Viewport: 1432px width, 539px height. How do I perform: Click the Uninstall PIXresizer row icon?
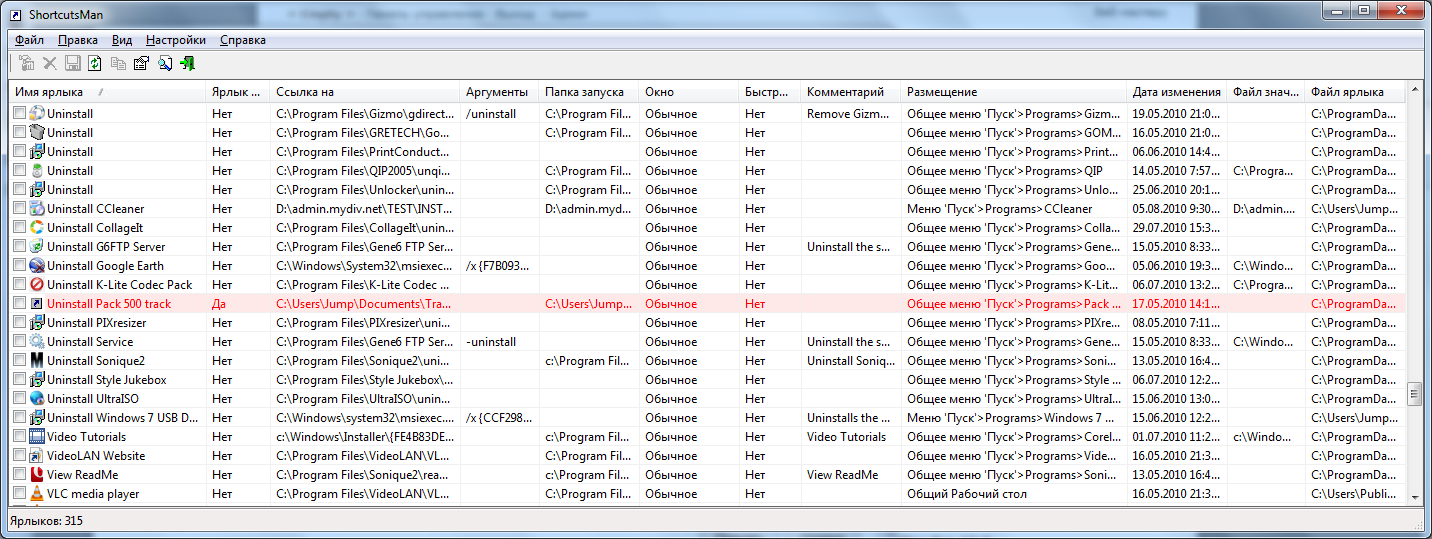click(x=37, y=323)
